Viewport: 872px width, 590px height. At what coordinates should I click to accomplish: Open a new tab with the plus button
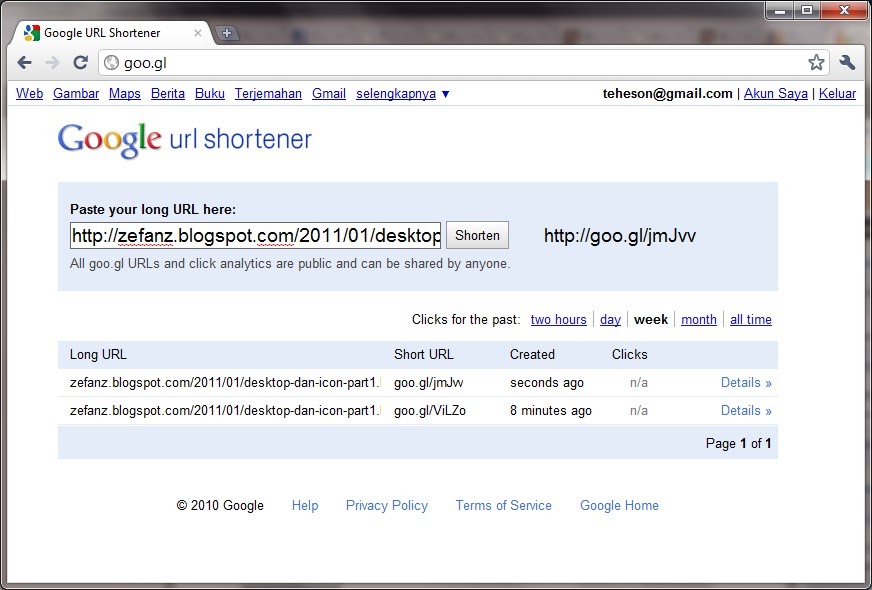pos(226,33)
